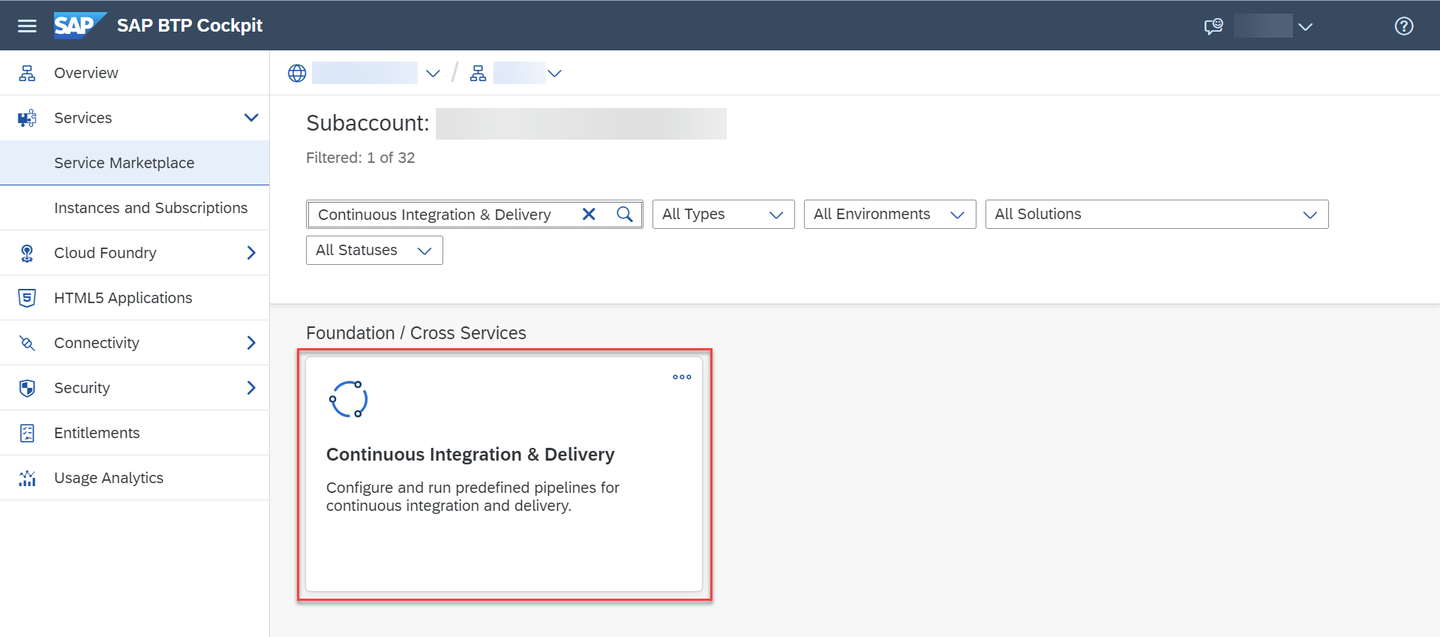Click the subaccount hierarchy icon in breadcrumb
Image resolution: width=1440 pixels, height=637 pixels.
(478, 73)
